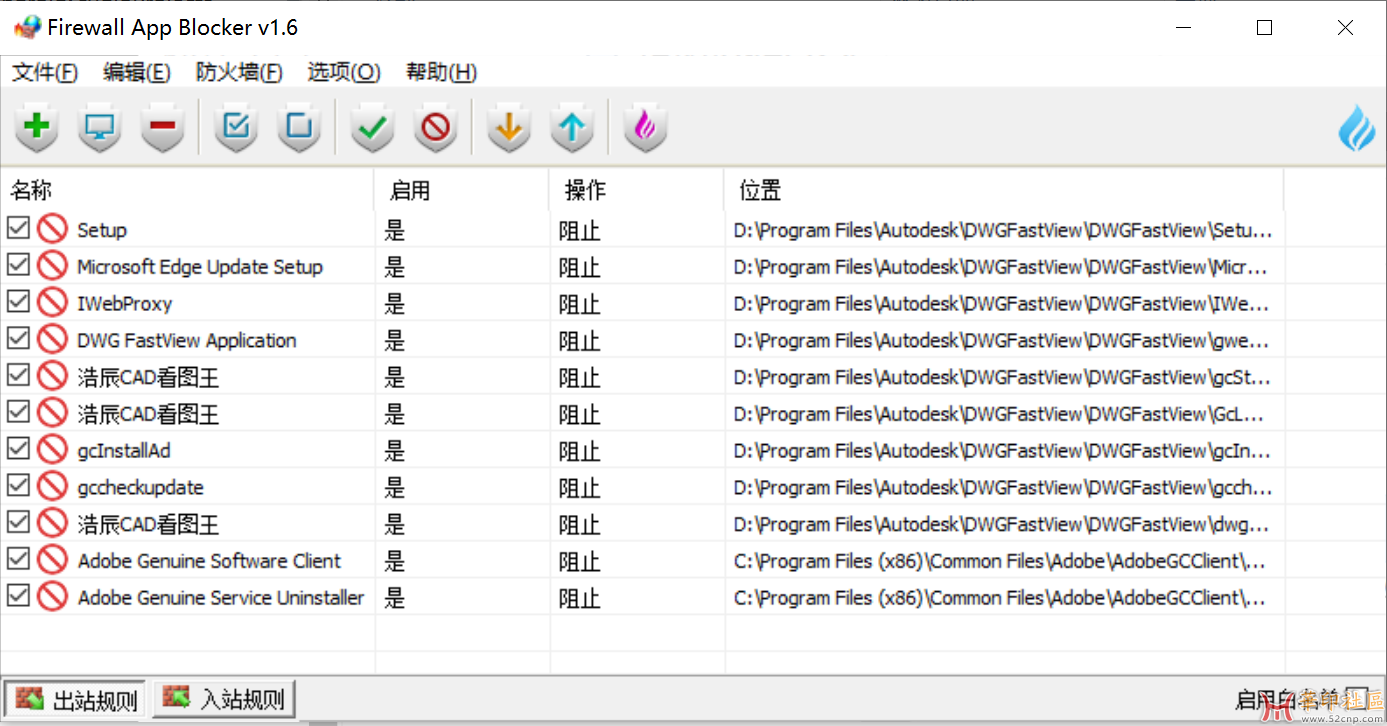
Task: Select the Setup entry name
Action: click(102, 230)
